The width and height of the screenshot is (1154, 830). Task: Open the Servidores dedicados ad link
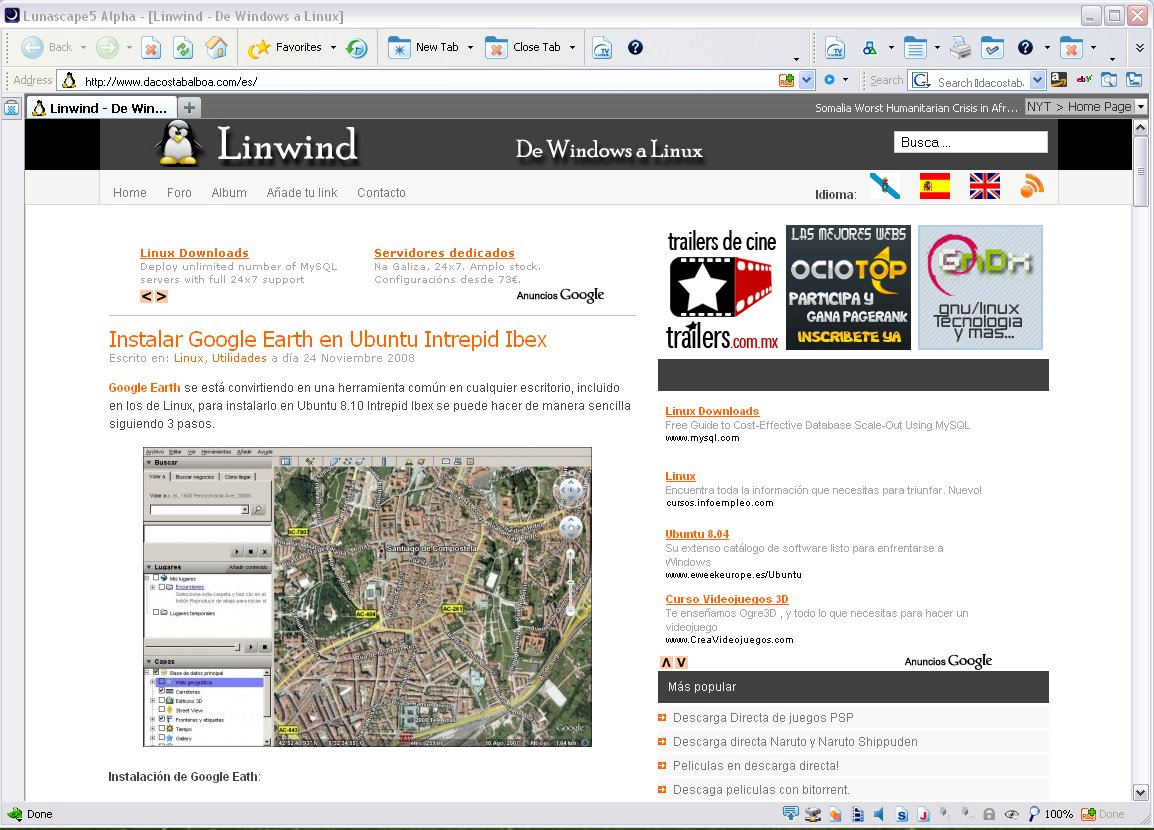pyautogui.click(x=445, y=253)
